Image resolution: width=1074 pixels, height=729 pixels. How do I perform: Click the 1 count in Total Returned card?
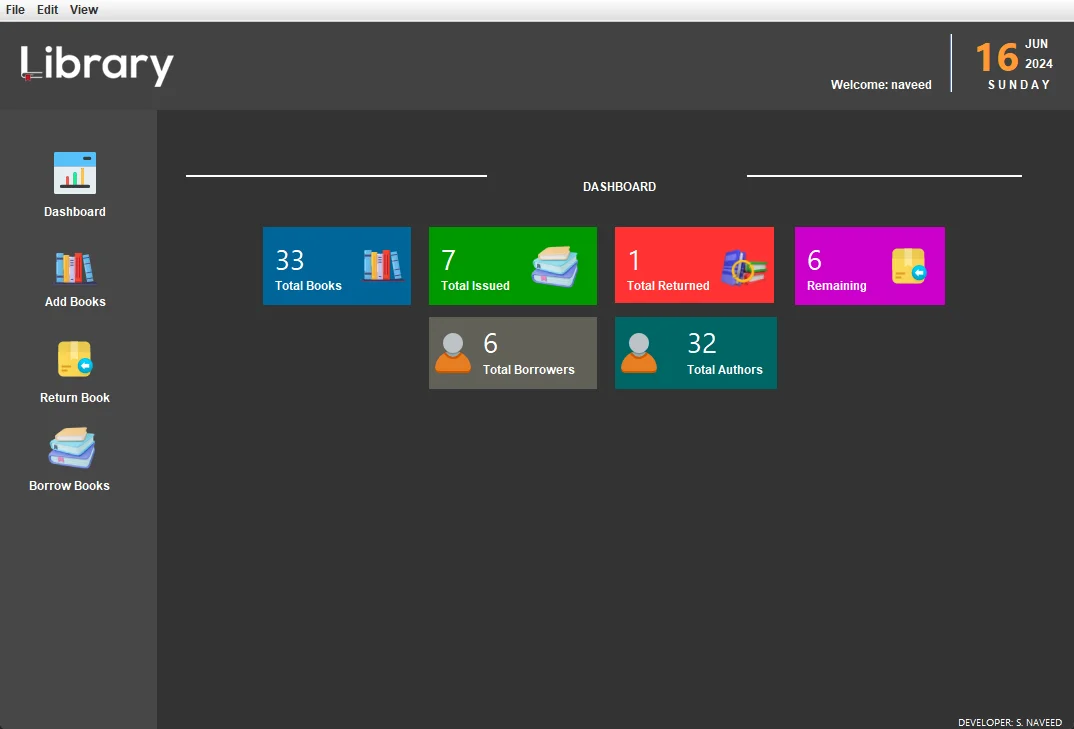(x=634, y=260)
